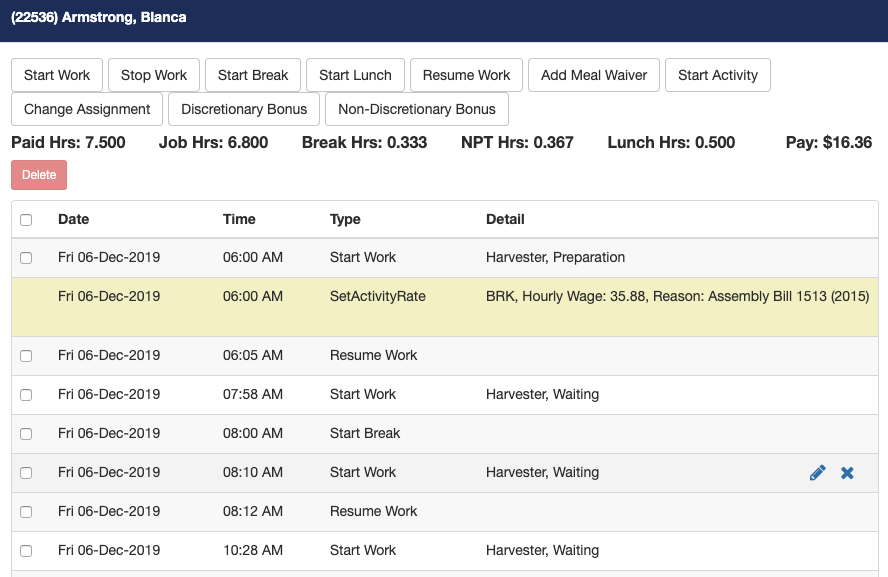
Task: Check the 08:00 AM Start Break row checkbox
Action: coord(26,434)
